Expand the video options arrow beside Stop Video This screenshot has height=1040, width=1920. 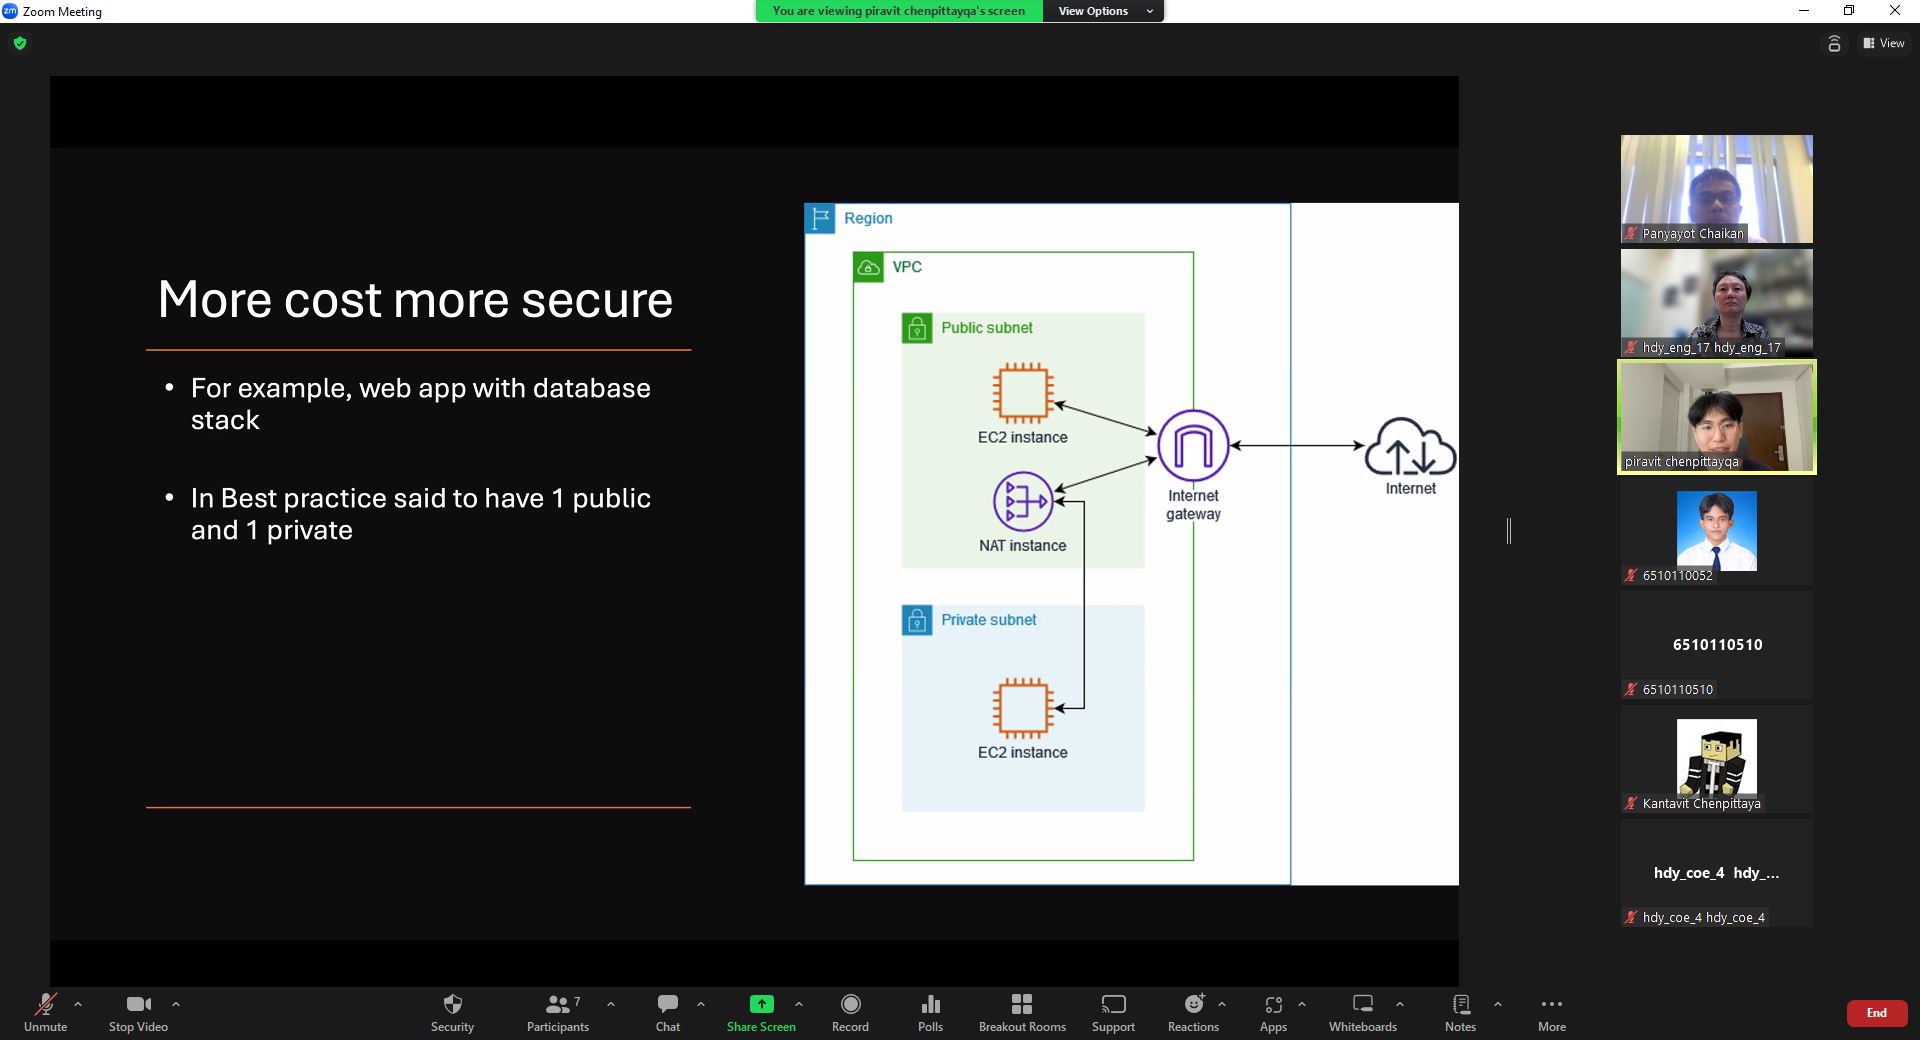point(176,1004)
